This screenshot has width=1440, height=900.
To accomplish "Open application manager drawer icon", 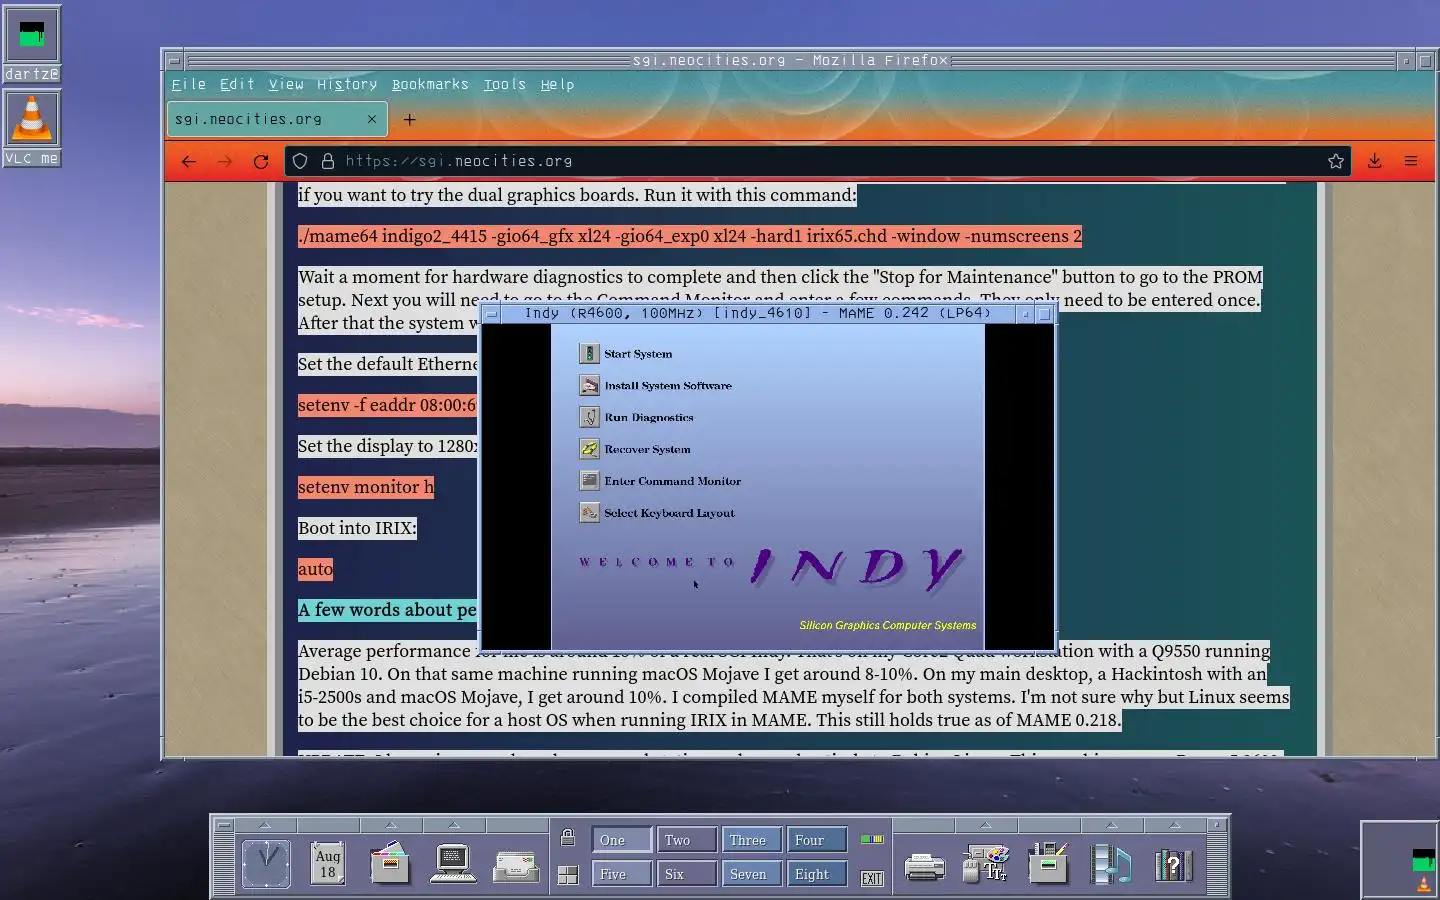I will (1048, 863).
